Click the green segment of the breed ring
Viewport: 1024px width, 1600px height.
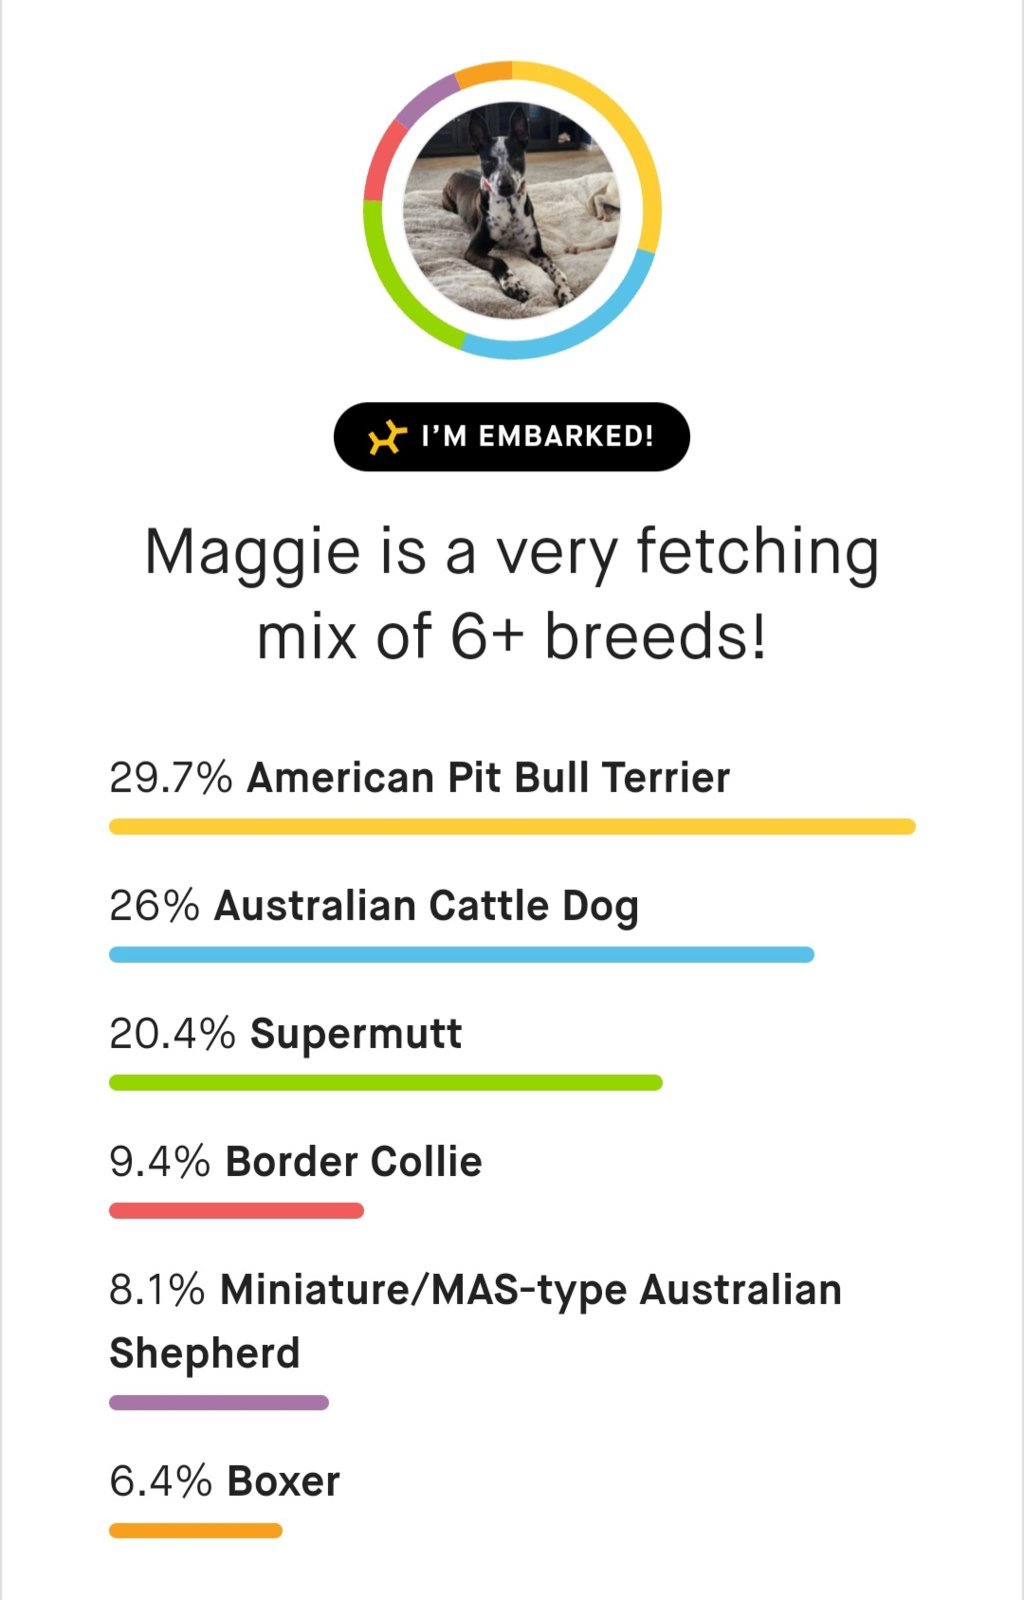tap(396, 290)
